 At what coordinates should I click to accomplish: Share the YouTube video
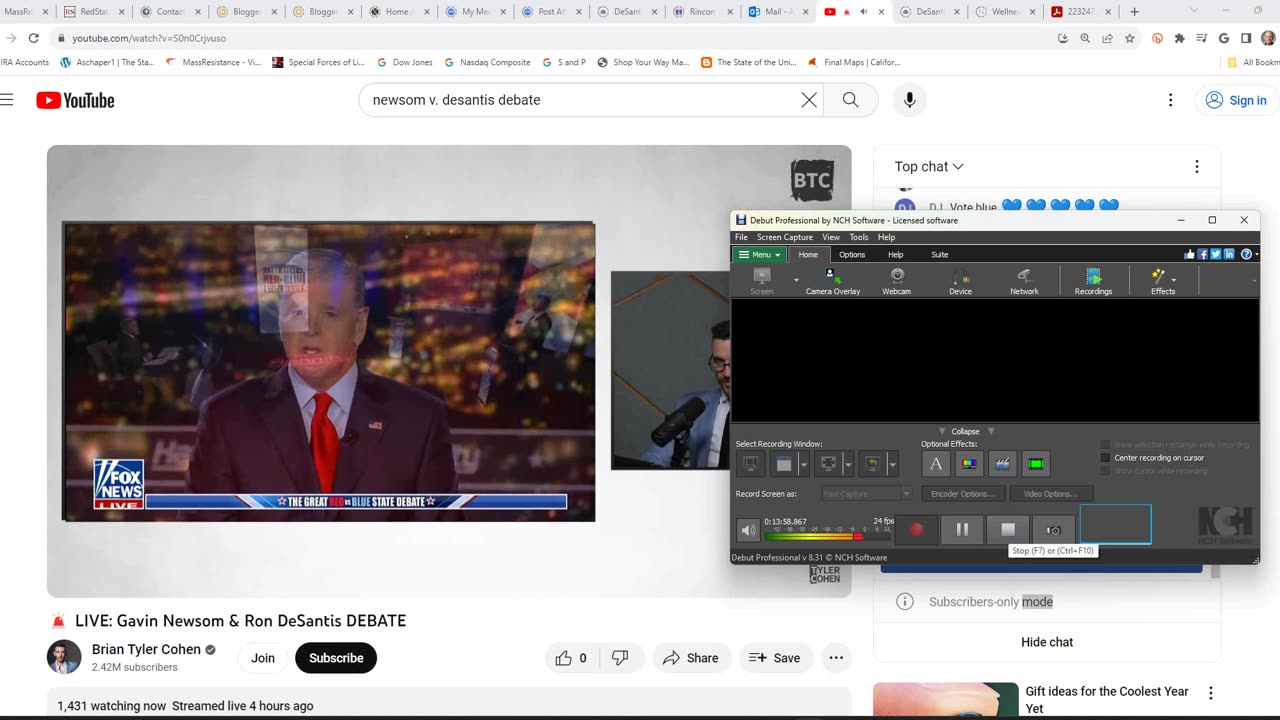[690, 658]
